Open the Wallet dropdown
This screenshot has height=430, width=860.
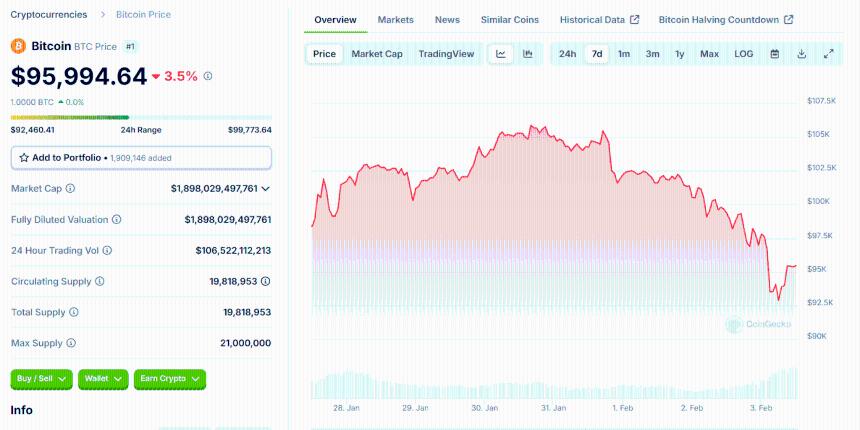pos(103,379)
